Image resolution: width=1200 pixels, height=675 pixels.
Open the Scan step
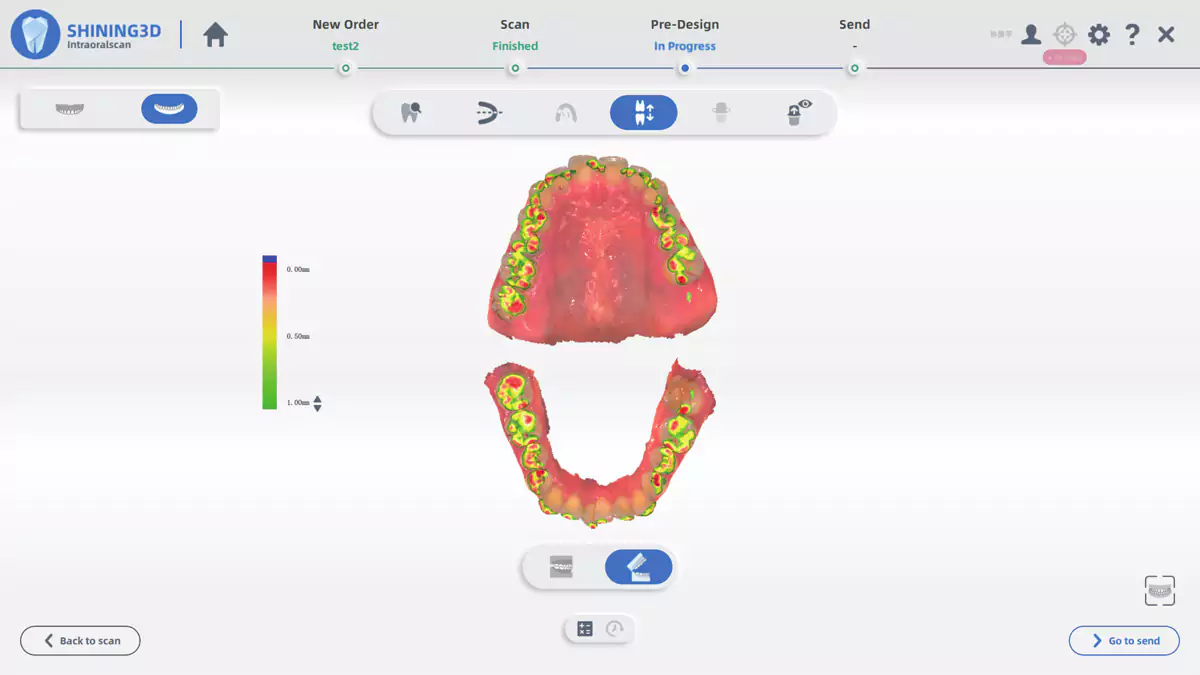click(x=515, y=24)
